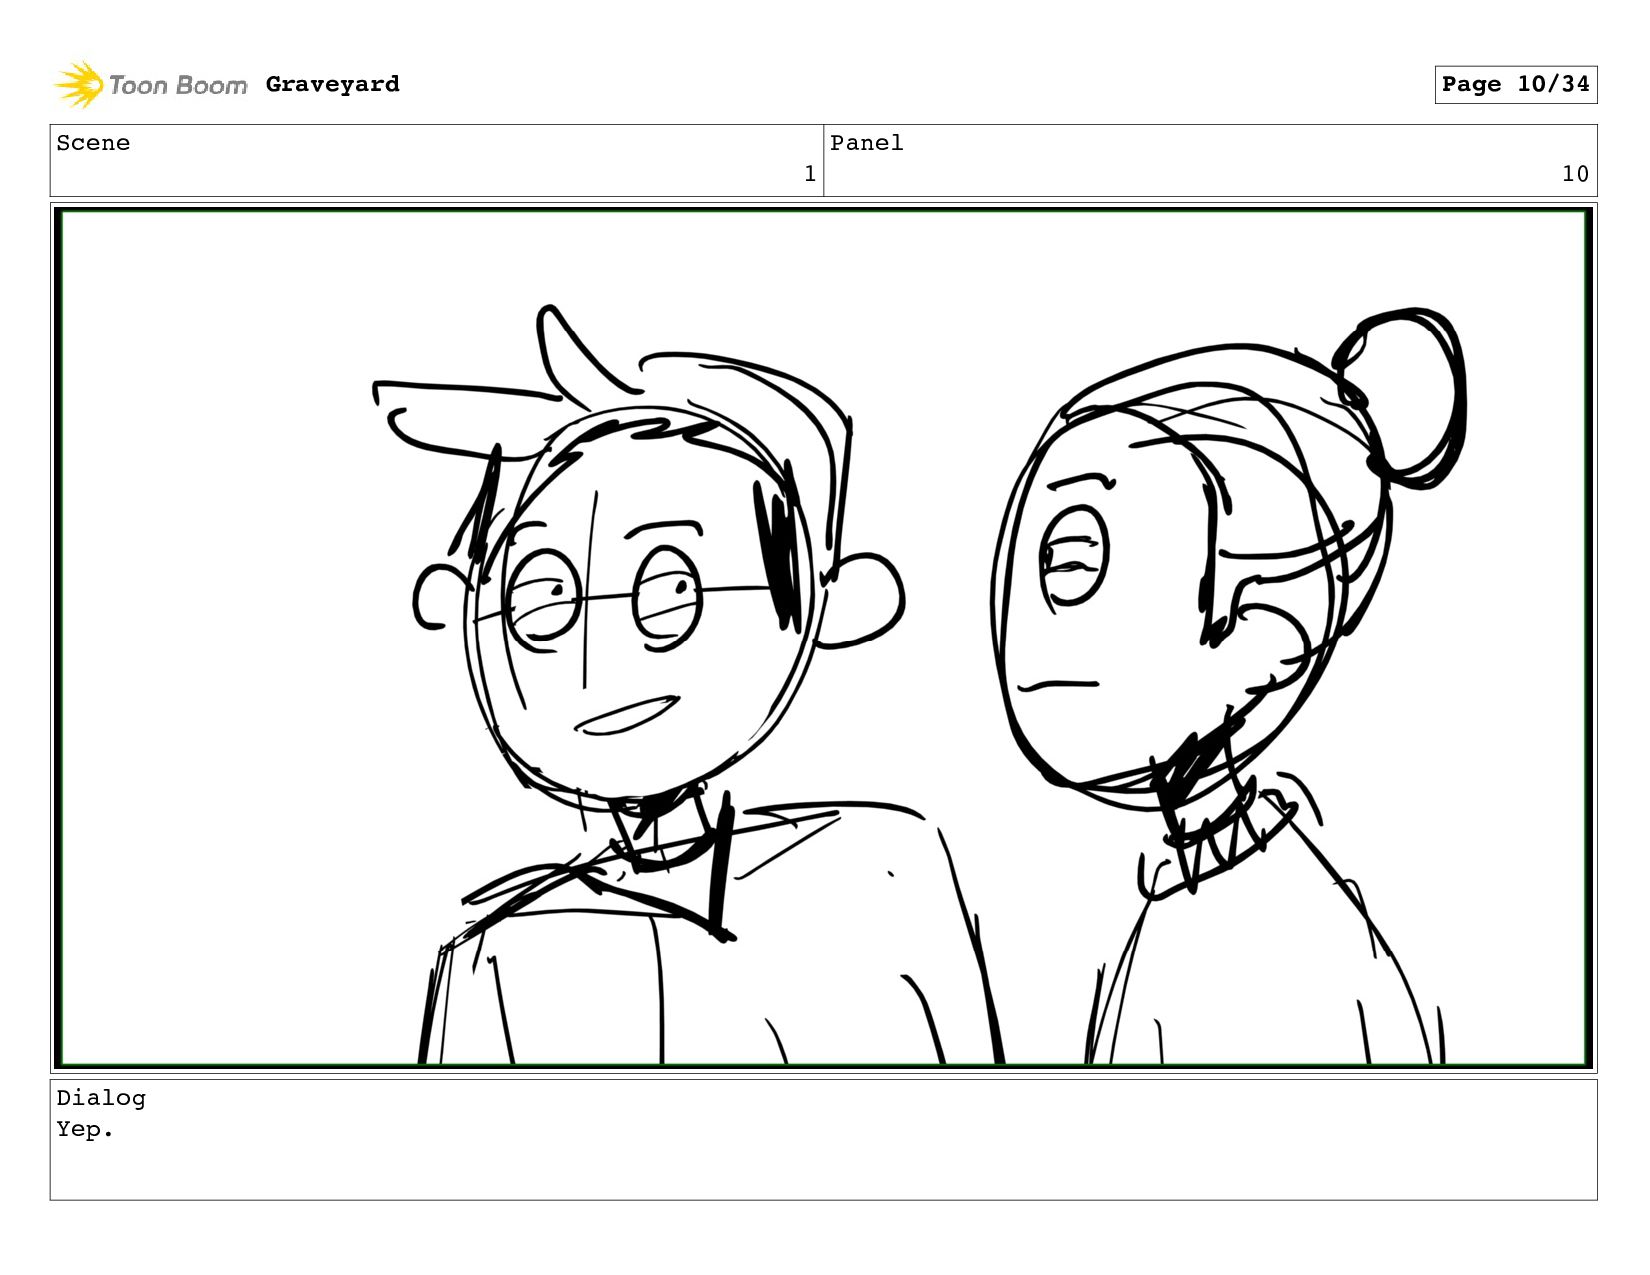Viewport: 1650px width, 1275px height.
Task: Click the scene number 1
Action: point(810,174)
